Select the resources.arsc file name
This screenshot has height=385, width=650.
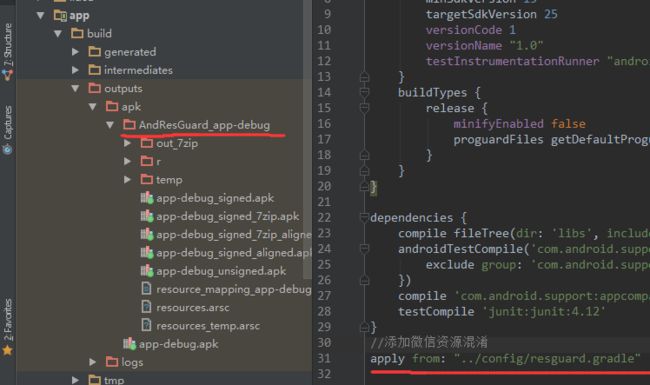tap(193, 308)
